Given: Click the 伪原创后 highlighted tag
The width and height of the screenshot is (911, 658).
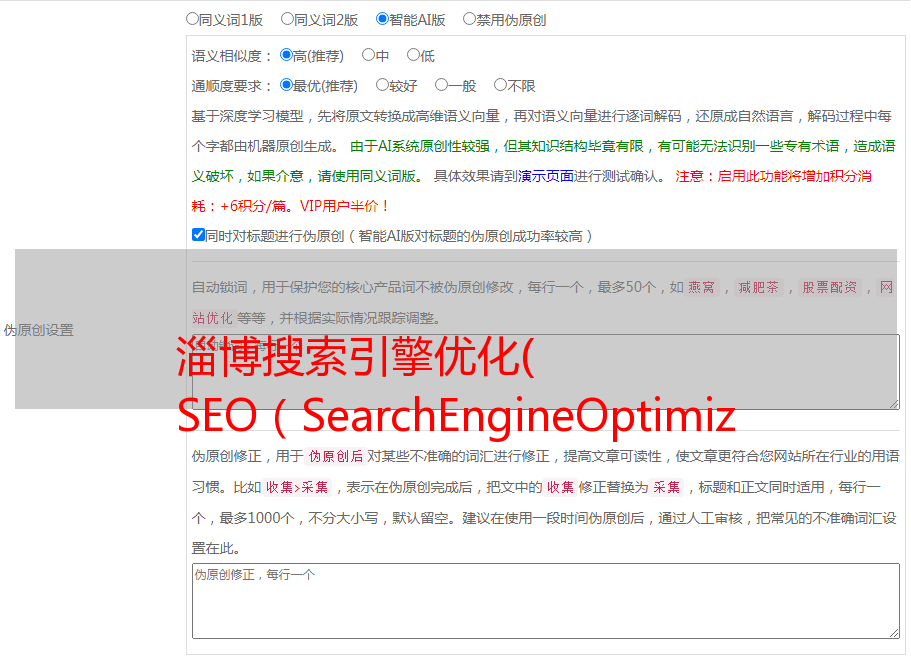Looking at the screenshot, I should point(336,456).
